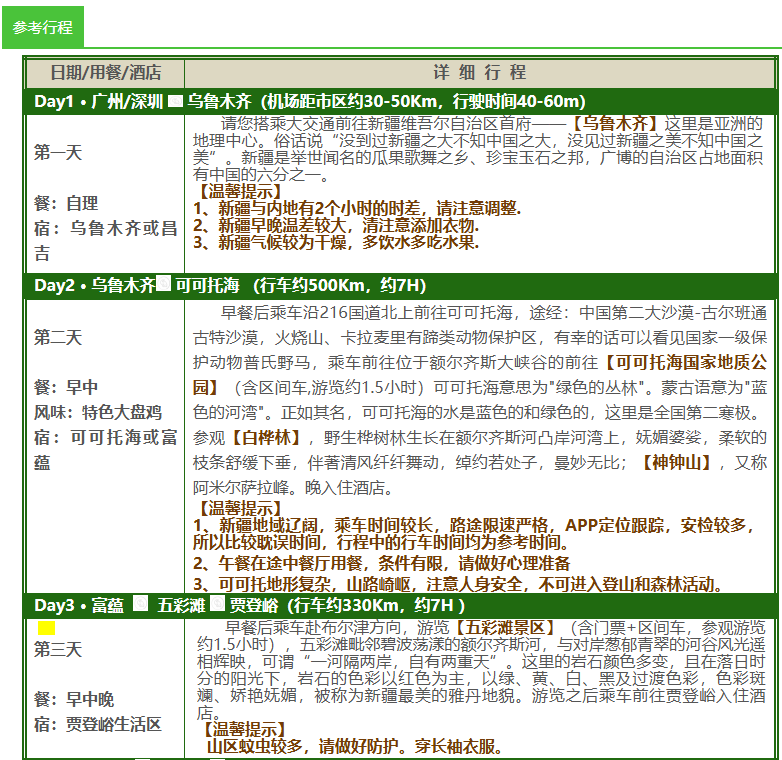Click the 第三天 label
This screenshot has width=782, height=760.
[x=58, y=649]
